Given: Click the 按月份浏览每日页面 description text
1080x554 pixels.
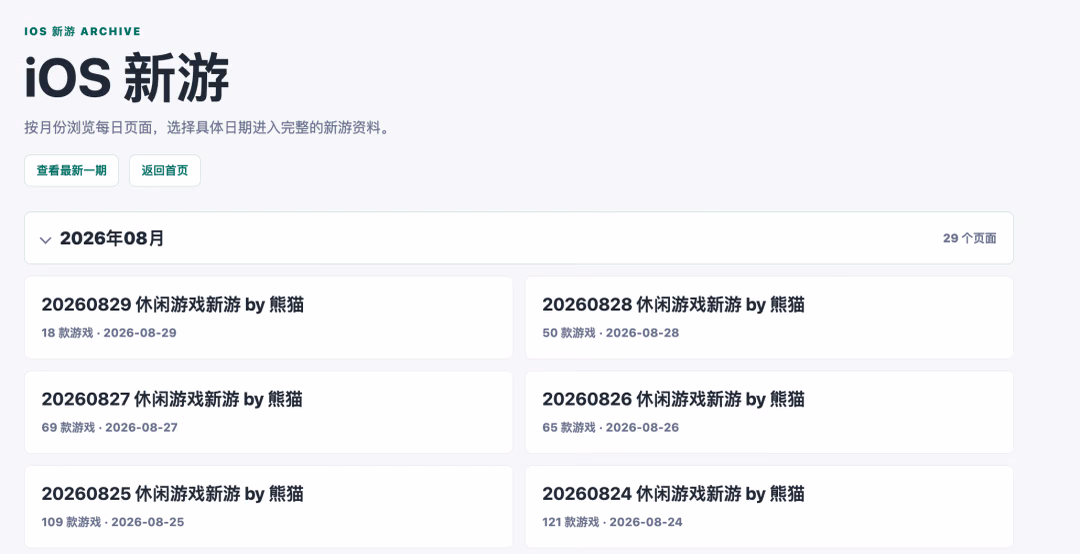Looking at the screenshot, I should pyautogui.click(x=207, y=127).
